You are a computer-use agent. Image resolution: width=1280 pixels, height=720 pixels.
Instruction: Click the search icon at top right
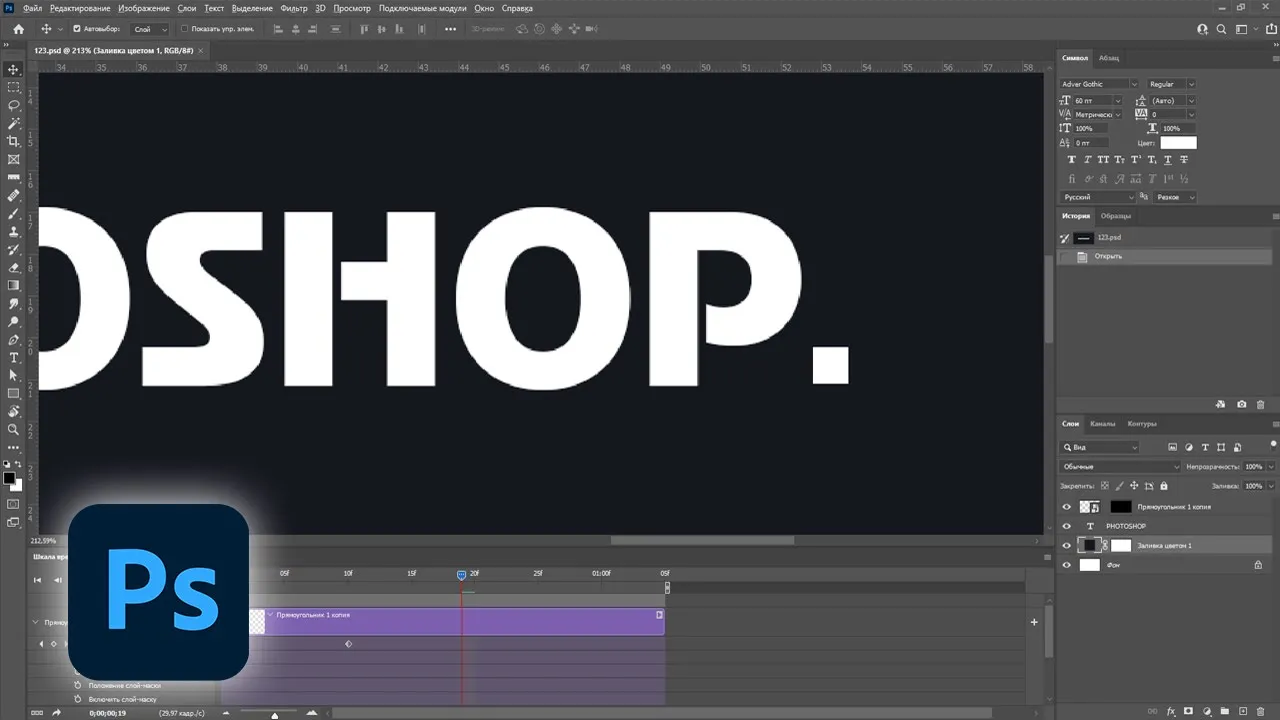pyautogui.click(x=1222, y=29)
